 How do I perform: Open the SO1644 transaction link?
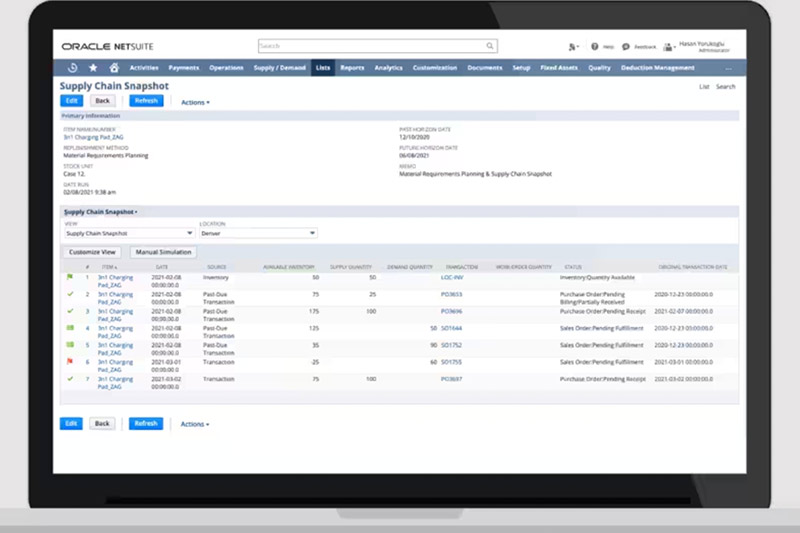point(452,328)
